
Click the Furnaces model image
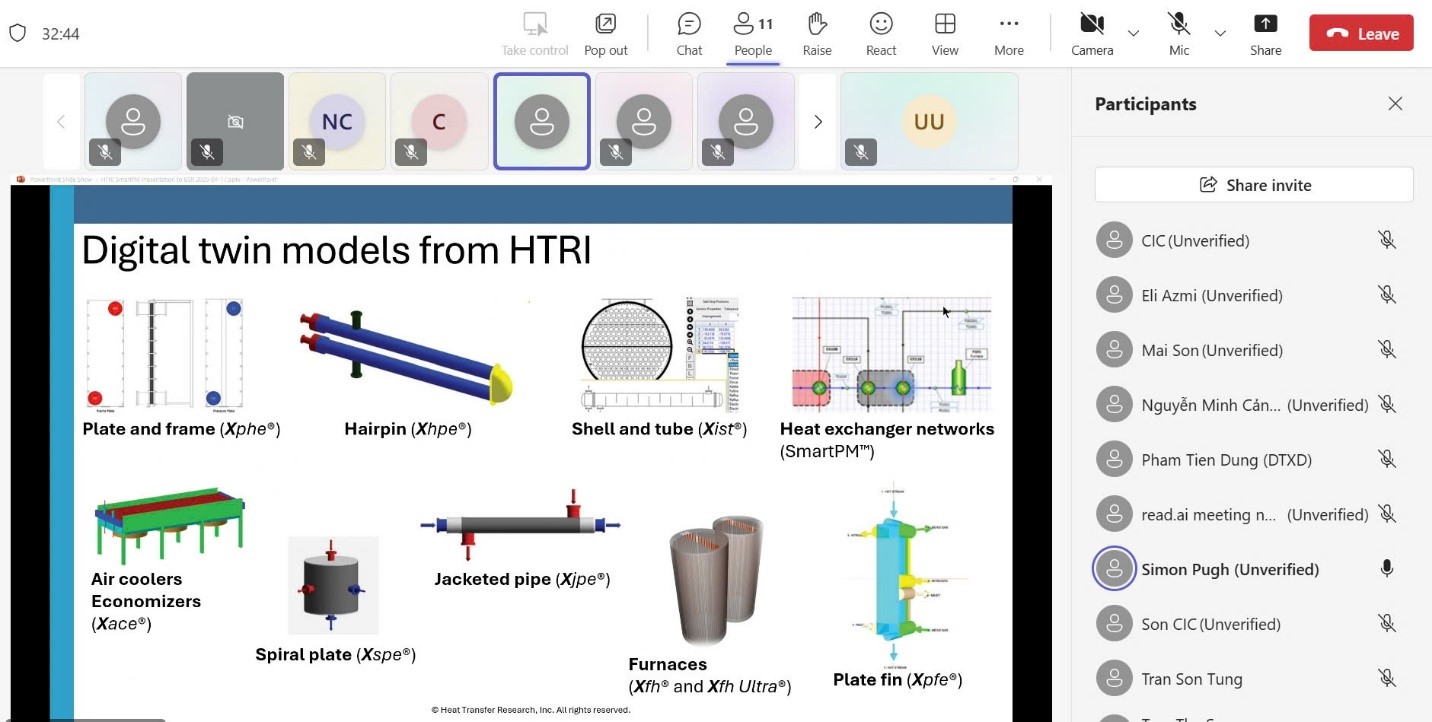click(716, 581)
